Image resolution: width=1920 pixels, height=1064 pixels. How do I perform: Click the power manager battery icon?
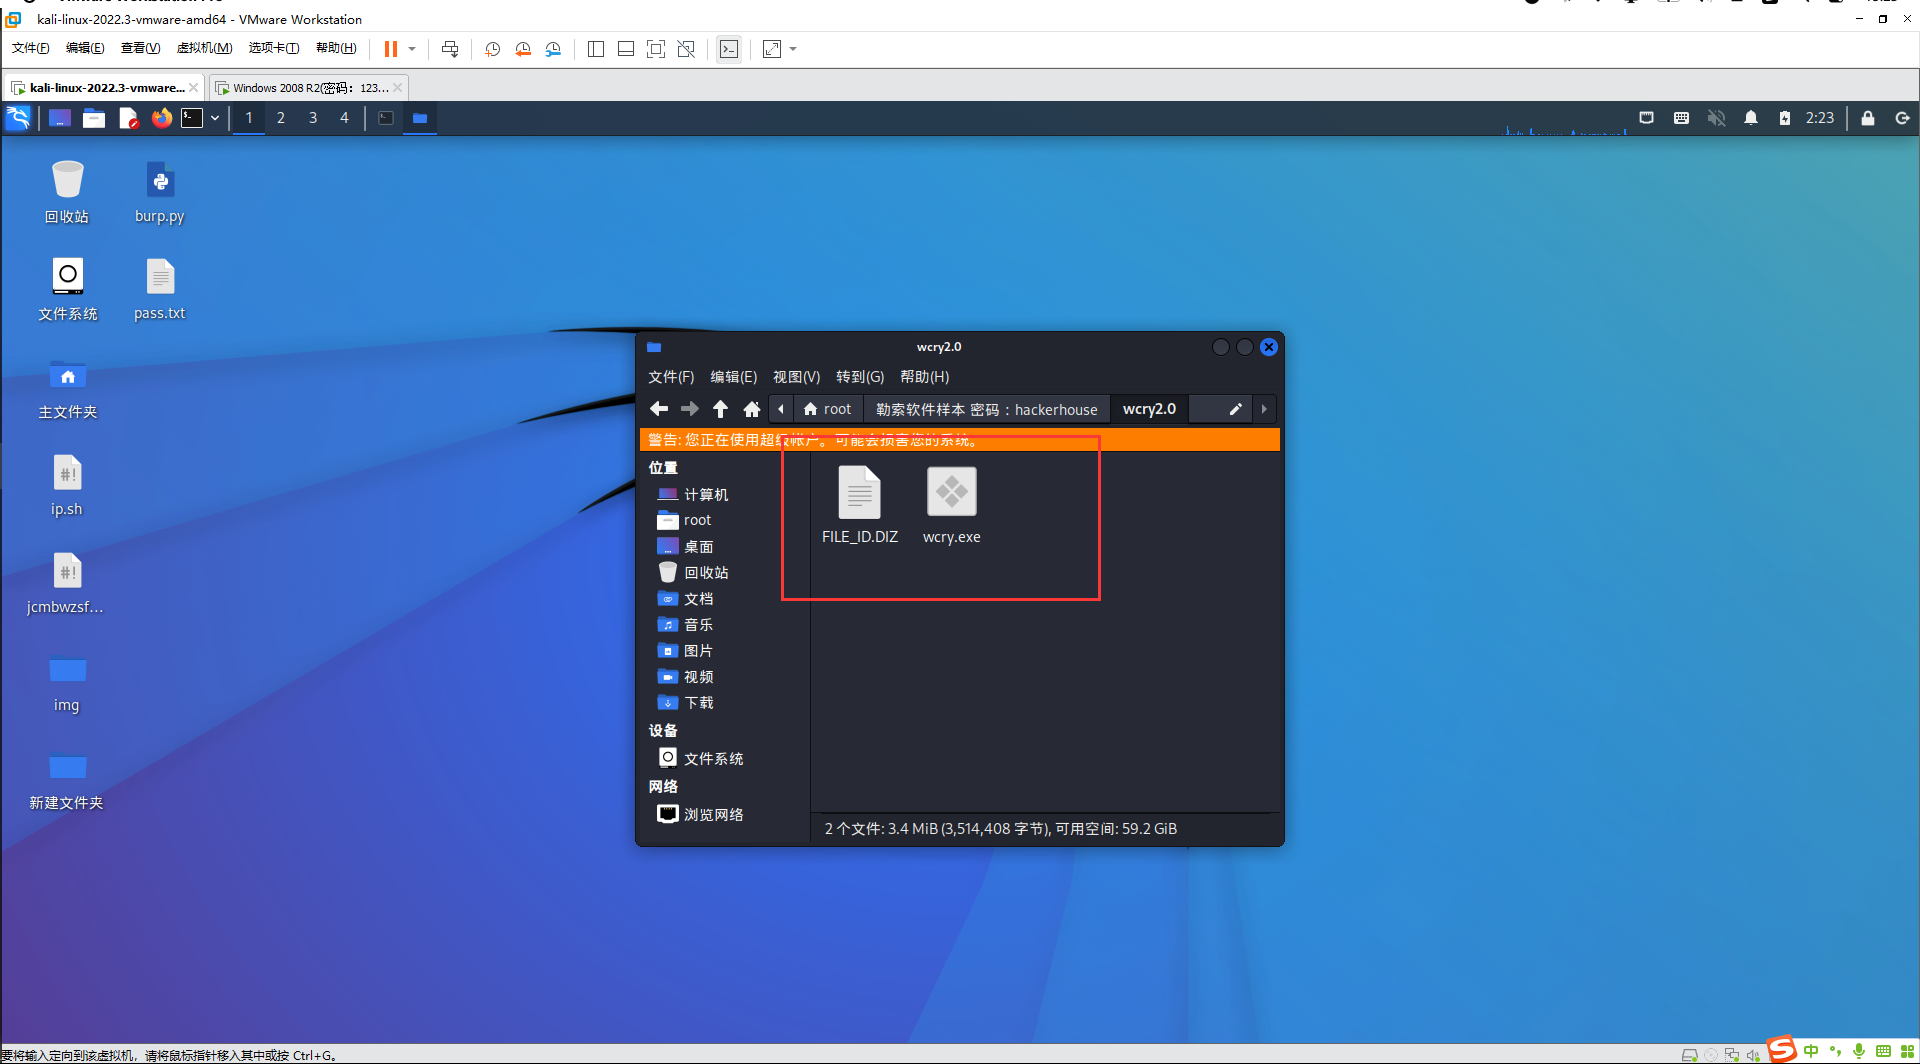coord(1785,118)
